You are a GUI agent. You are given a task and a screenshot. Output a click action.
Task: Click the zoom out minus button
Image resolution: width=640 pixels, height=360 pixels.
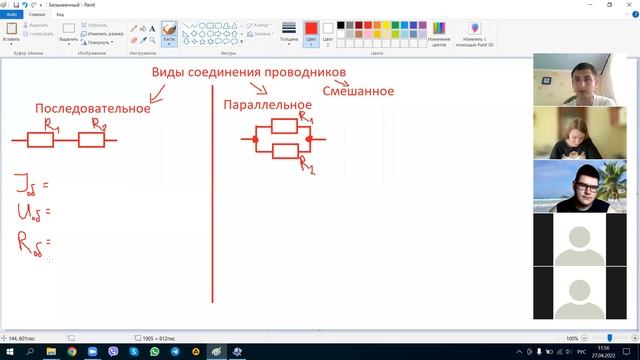[x=584, y=338]
